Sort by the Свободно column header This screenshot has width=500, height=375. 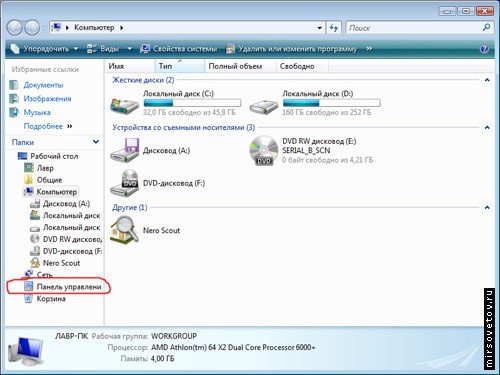click(x=302, y=66)
